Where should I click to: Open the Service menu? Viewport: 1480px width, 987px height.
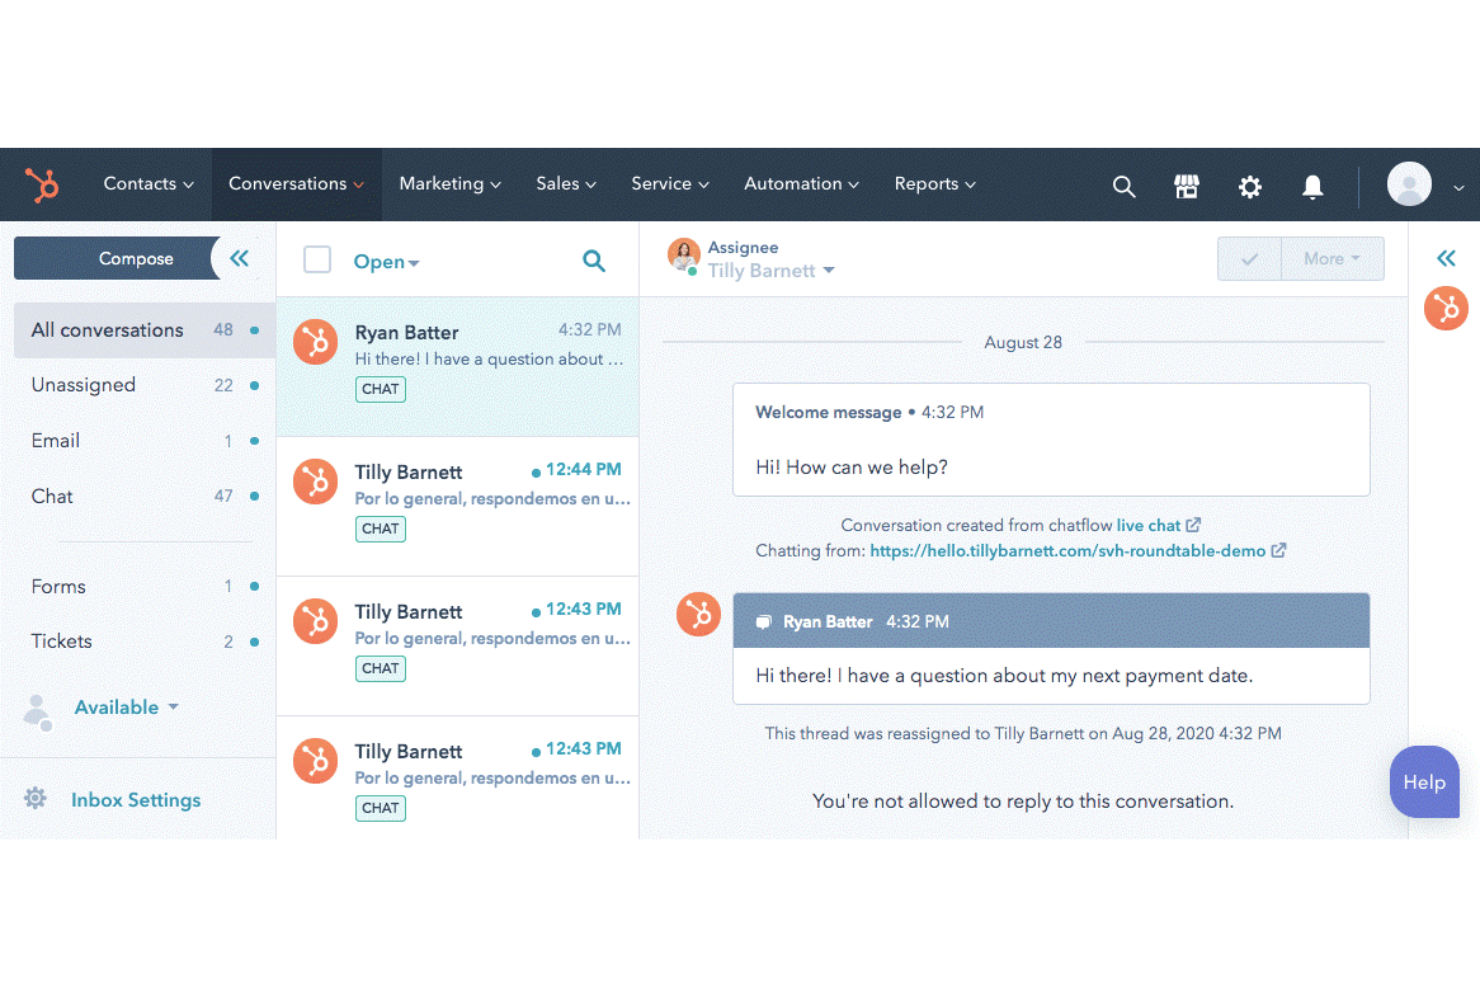pos(669,184)
